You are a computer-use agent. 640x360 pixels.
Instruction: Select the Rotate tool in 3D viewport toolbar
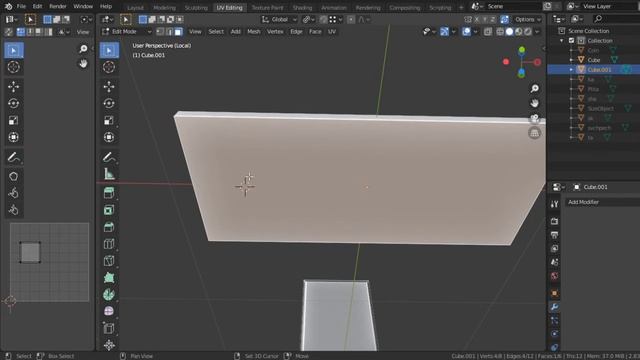(x=109, y=103)
